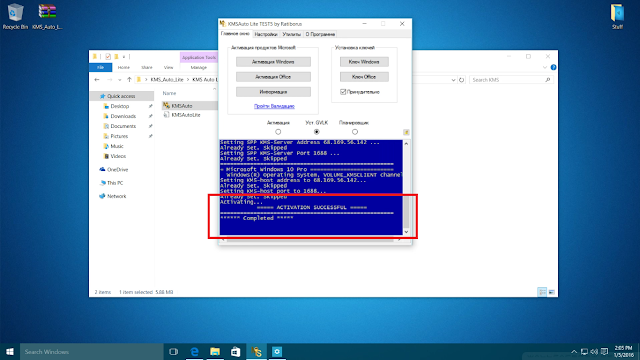Click the Microsoft Edge taskbar icon
This screenshot has height=360, width=640.
tap(195, 351)
